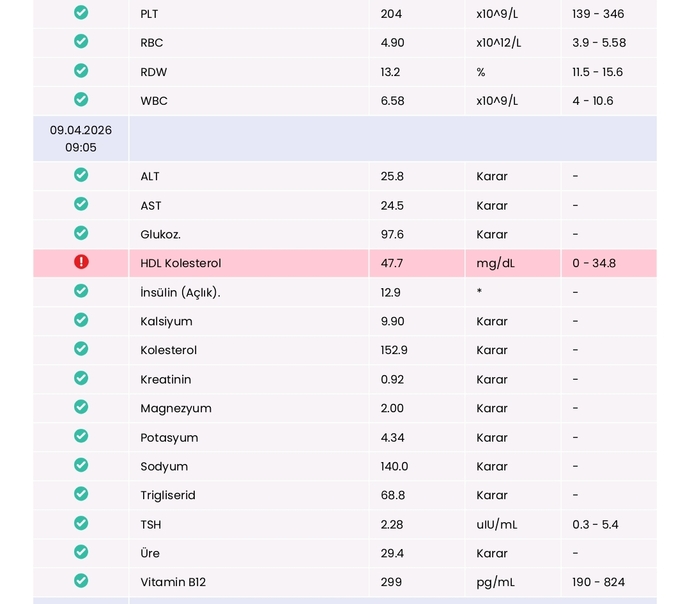This screenshot has height=604, width=690.
Task: Click the green check icon beside WBC
Action: tap(81, 99)
